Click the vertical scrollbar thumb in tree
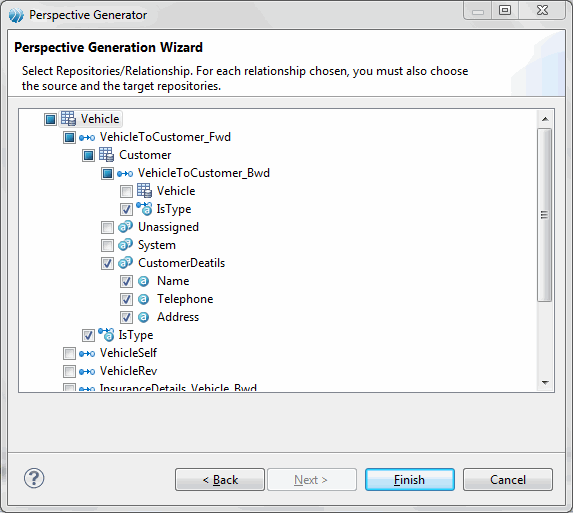The height and width of the screenshot is (513, 573). 544,215
